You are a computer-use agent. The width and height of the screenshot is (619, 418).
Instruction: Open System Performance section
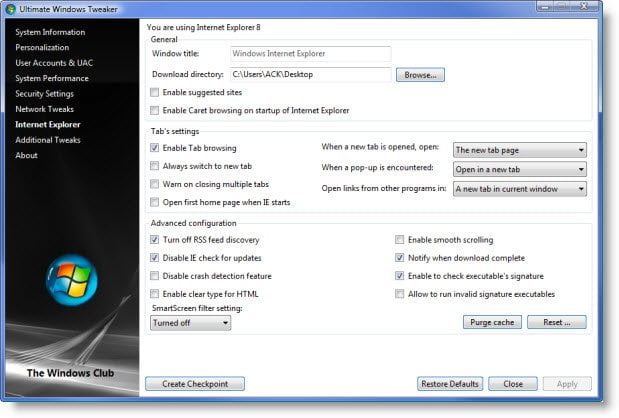52,78
